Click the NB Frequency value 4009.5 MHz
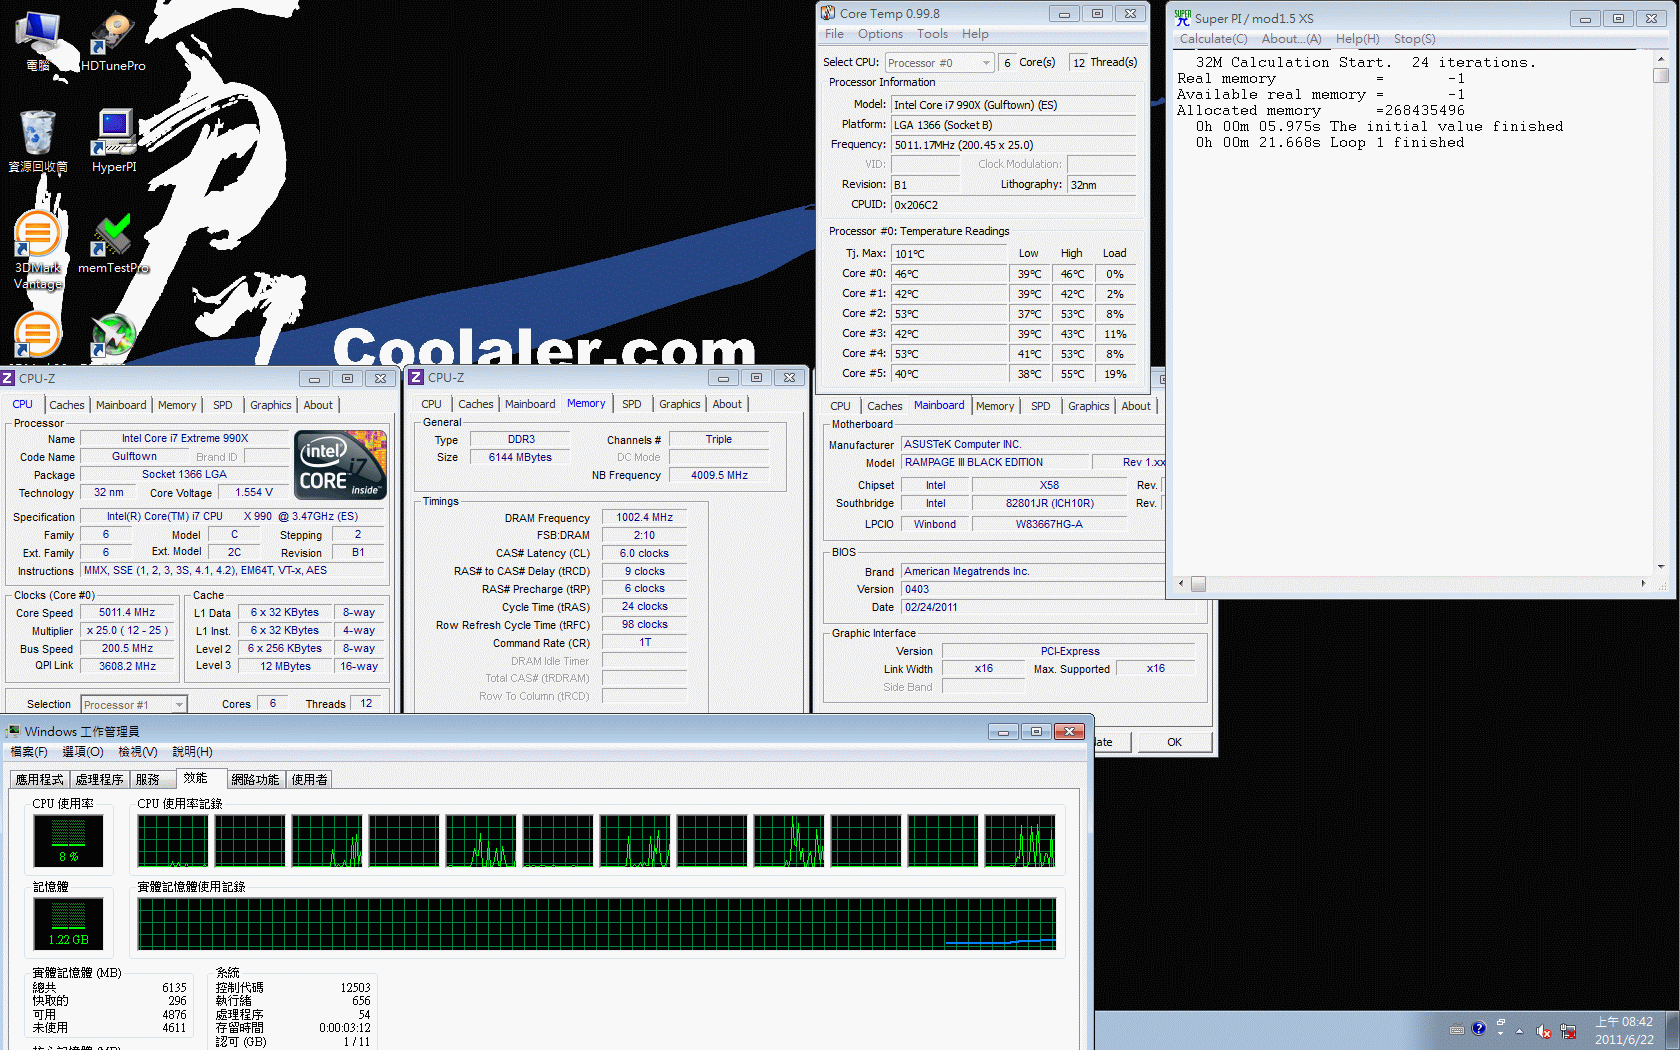Screen dimensions: 1680x1050 point(719,476)
